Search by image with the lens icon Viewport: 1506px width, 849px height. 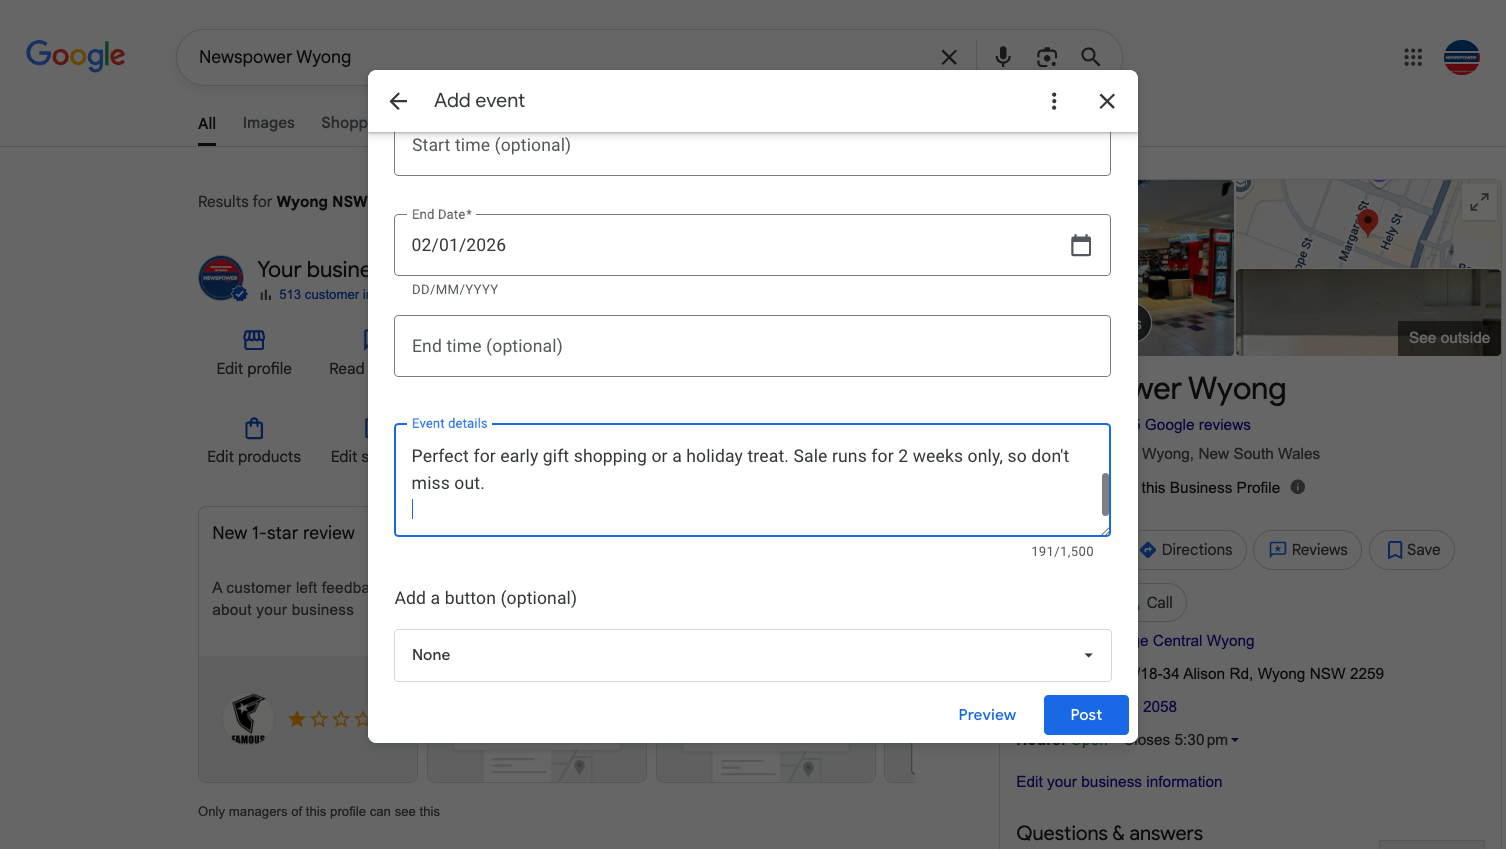[1047, 57]
